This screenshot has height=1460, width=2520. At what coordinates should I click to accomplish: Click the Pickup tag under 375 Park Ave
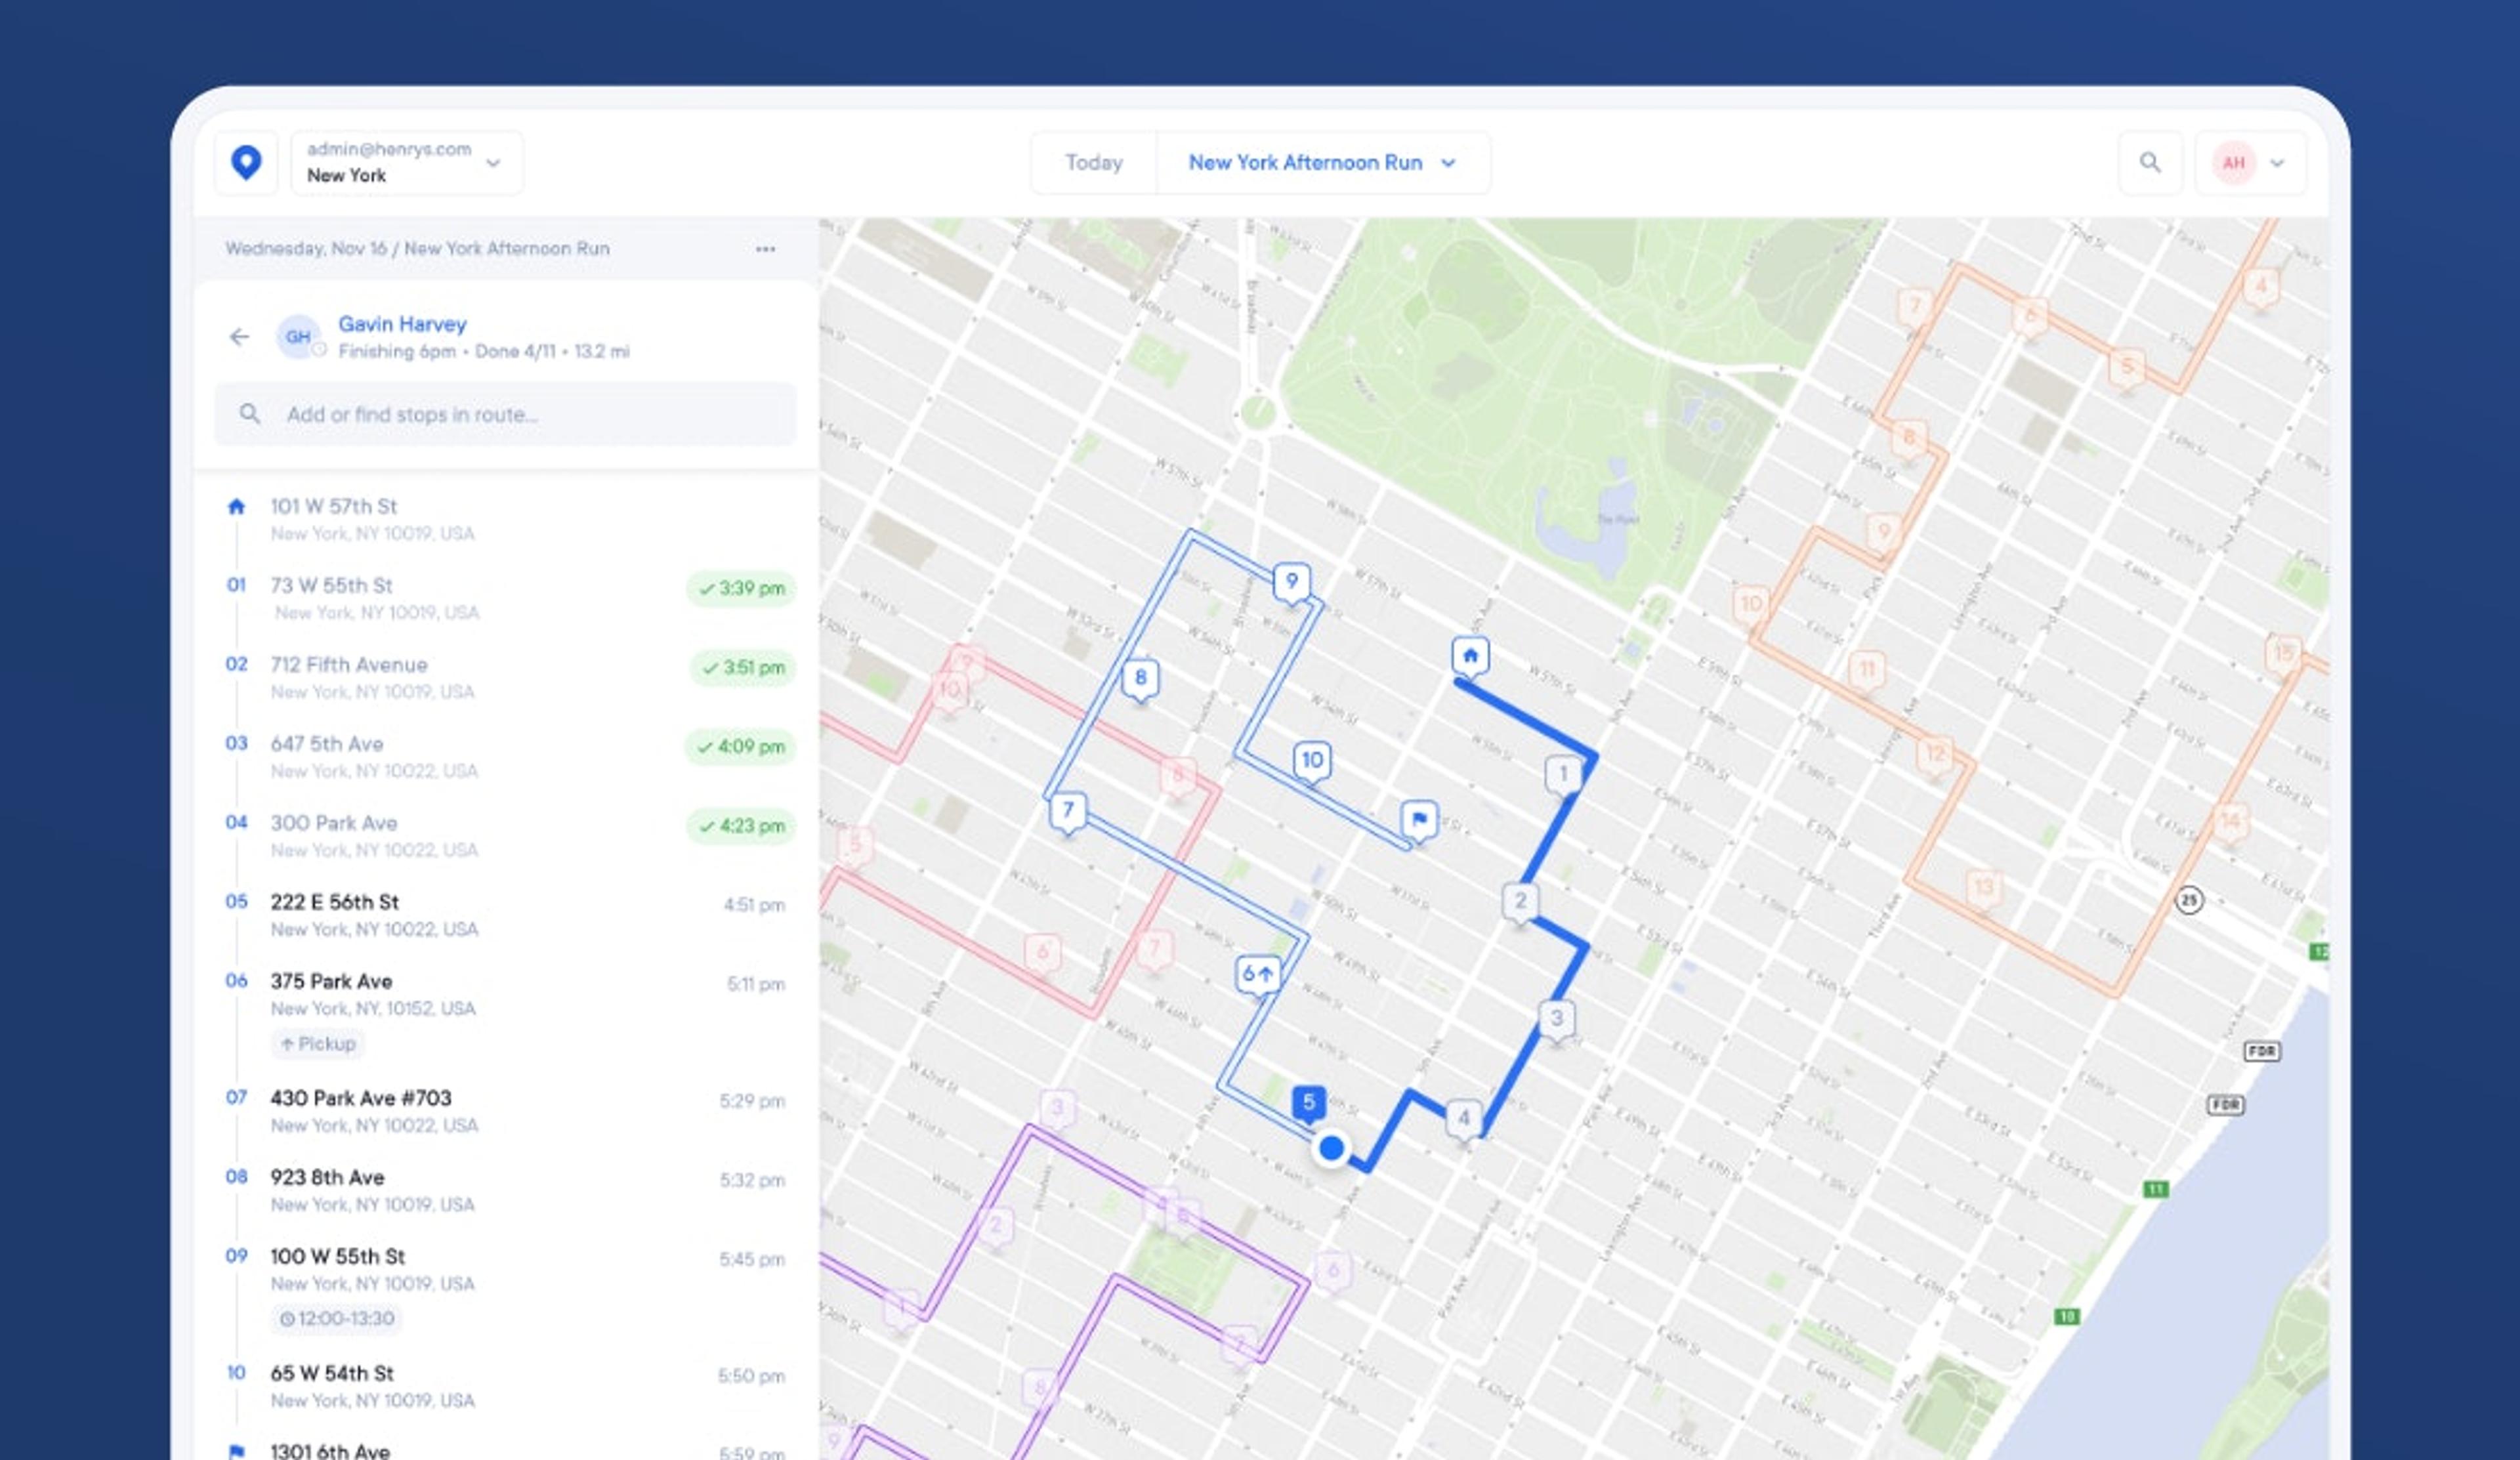[317, 1043]
